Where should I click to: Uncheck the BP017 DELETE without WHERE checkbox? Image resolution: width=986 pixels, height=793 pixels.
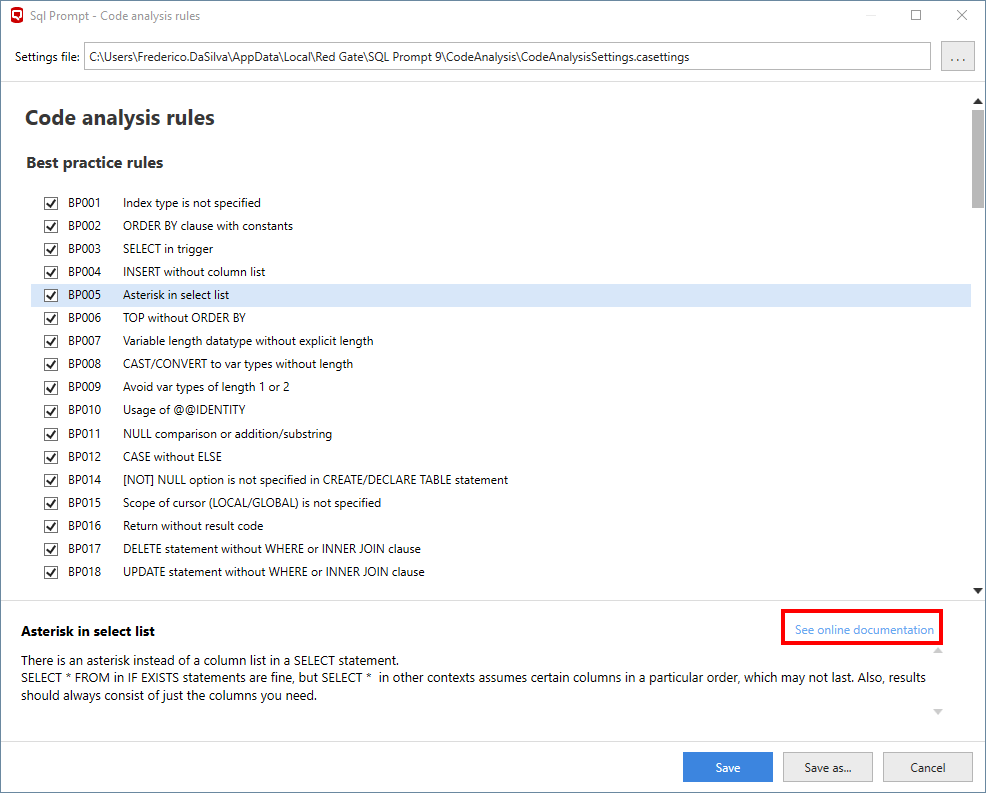[51, 549]
